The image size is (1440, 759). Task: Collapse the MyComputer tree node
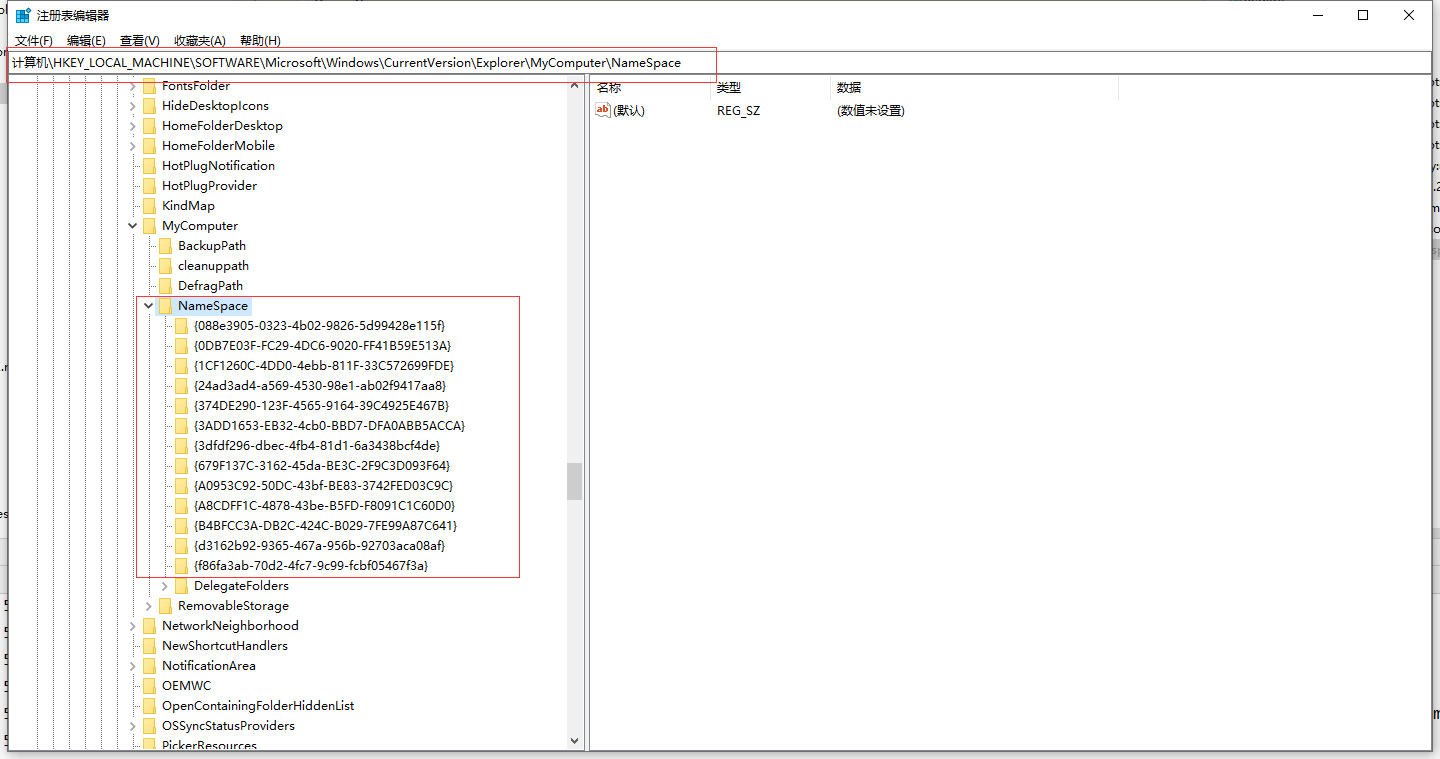pos(132,225)
